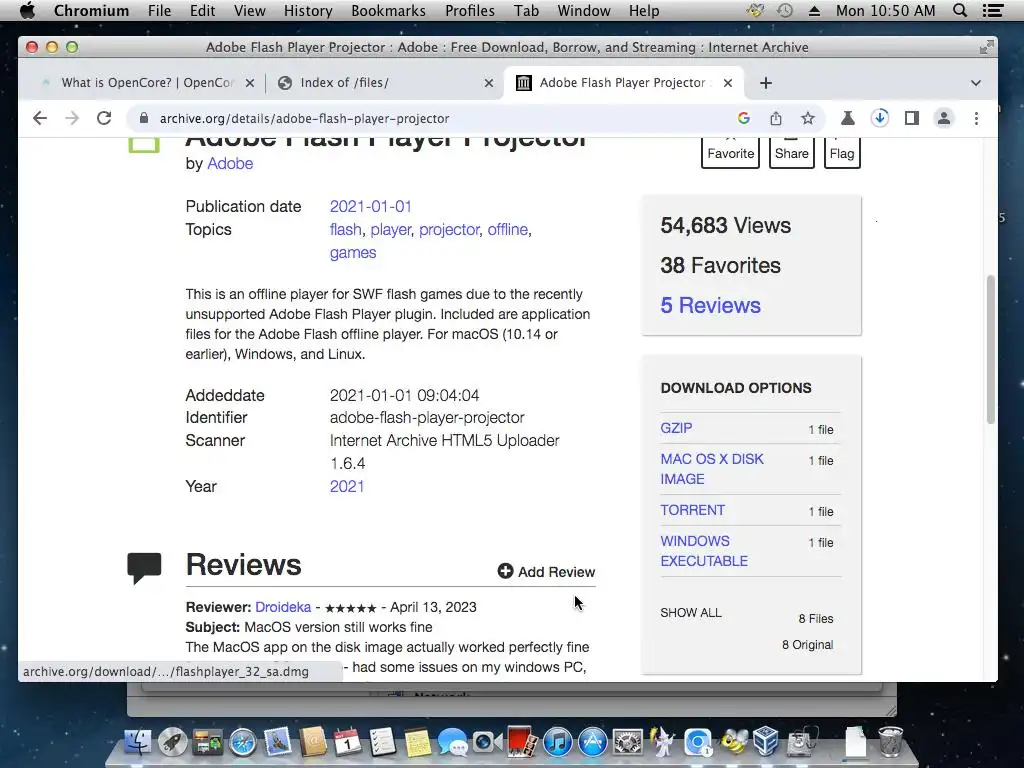The height and width of the screenshot is (768, 1024).
Task: Open the offline topic link
Action: click(x=507, y=229)
